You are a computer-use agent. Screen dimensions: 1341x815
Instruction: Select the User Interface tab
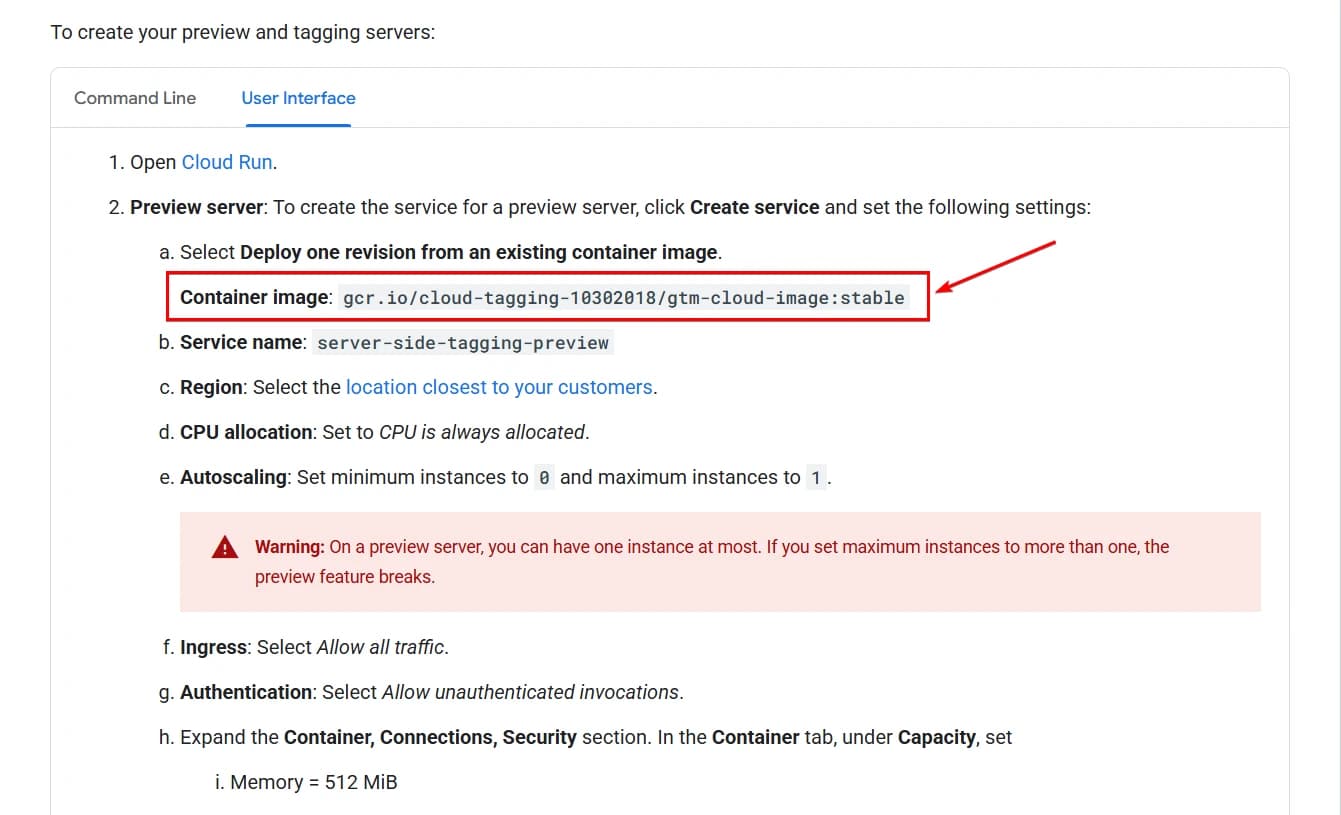tap(297, 97)
